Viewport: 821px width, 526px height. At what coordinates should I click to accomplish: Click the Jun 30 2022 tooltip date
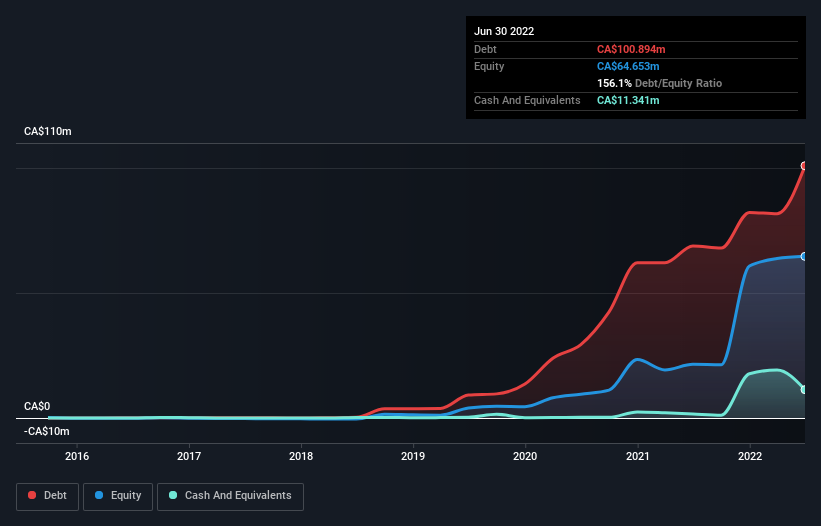coord(504,31)
